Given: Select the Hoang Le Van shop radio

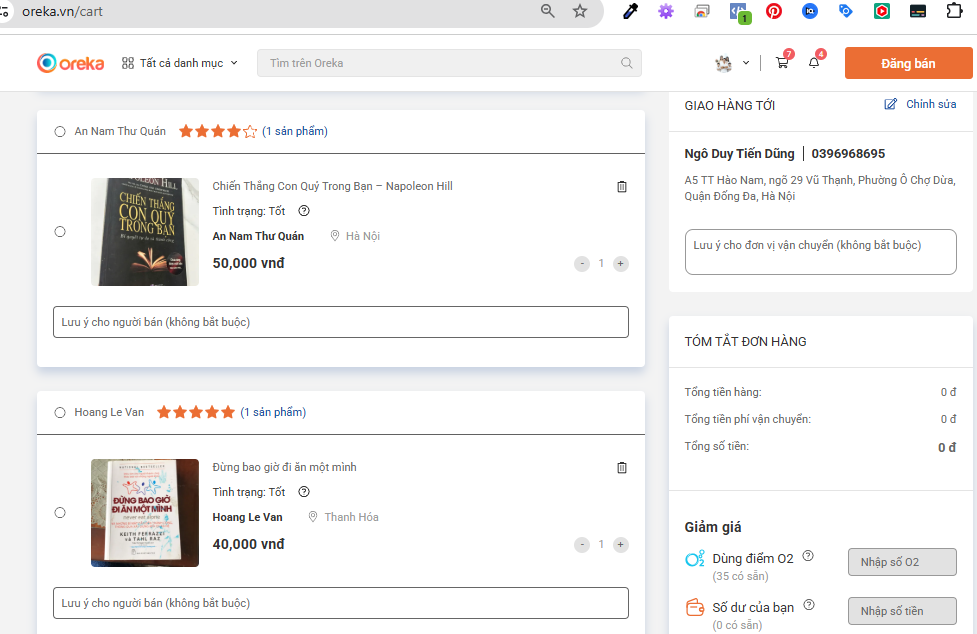Looking at the screenshot, I should (60, 413).
